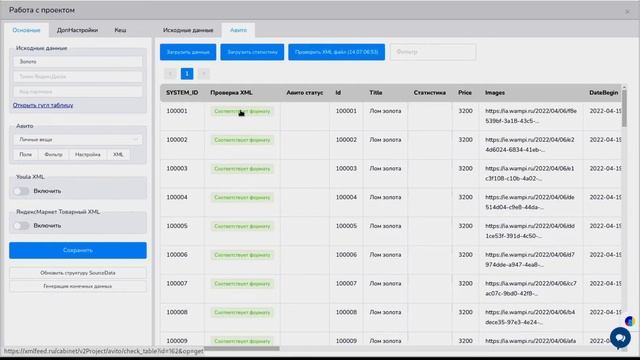This screenshot has width=640, height=360.
Task: Click the DateBegin value in row 100003
Action: [605, 169]
